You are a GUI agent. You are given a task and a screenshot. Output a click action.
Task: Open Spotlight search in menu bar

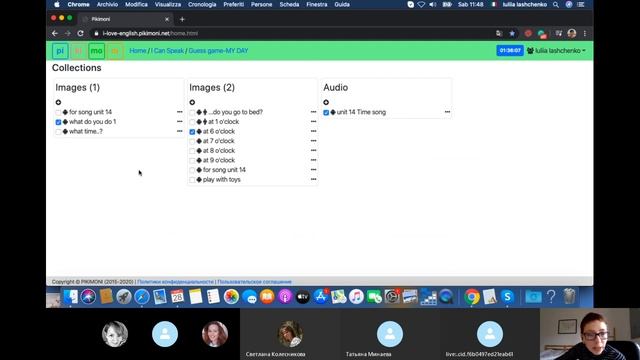point(556,4)
